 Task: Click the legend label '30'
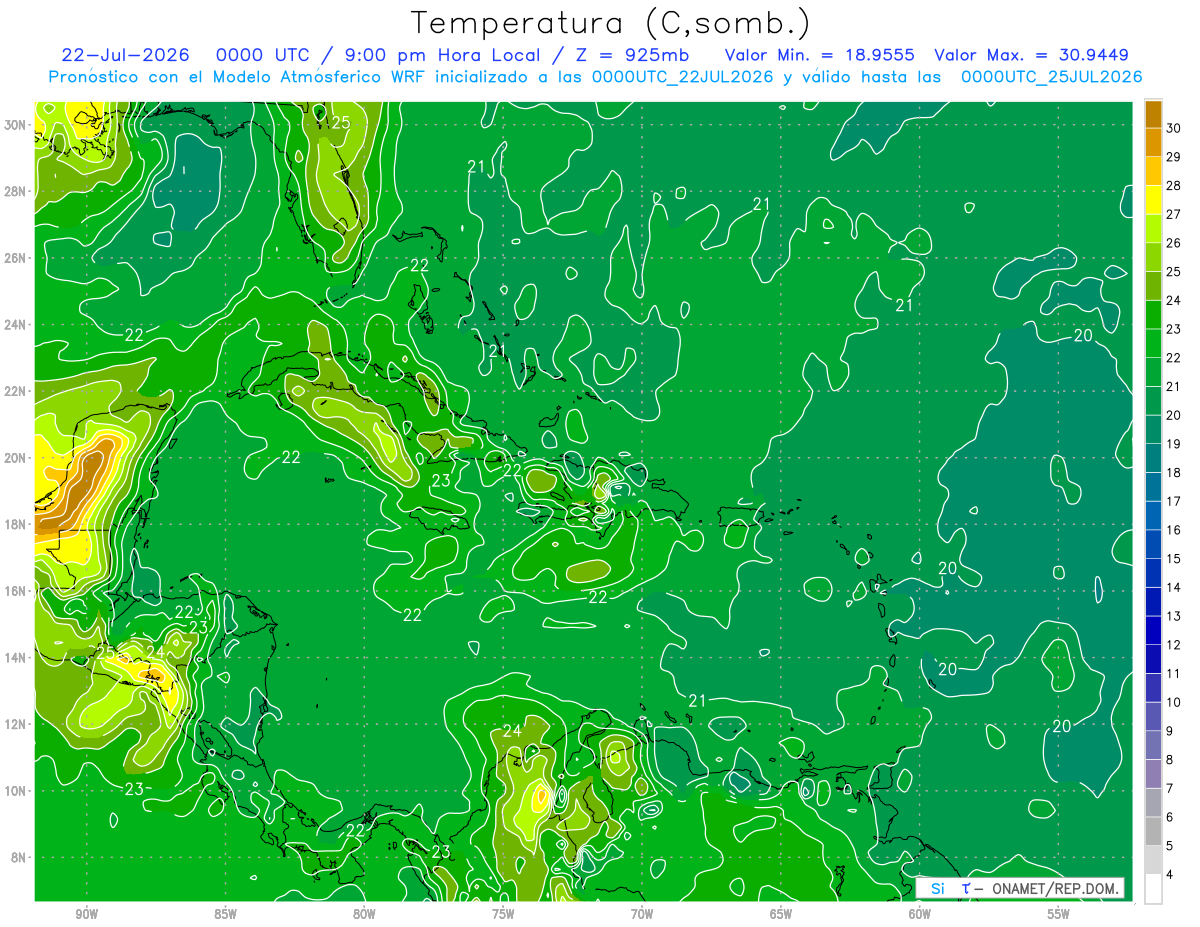(1174, 128)
